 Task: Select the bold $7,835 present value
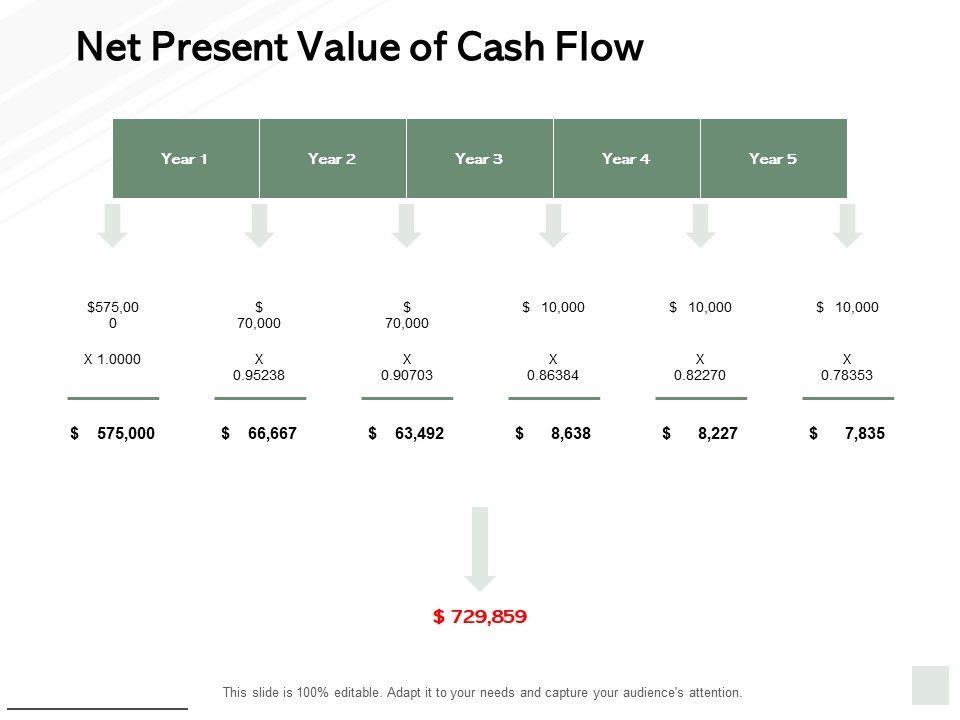pyautogui.click(x=848, y=434)
